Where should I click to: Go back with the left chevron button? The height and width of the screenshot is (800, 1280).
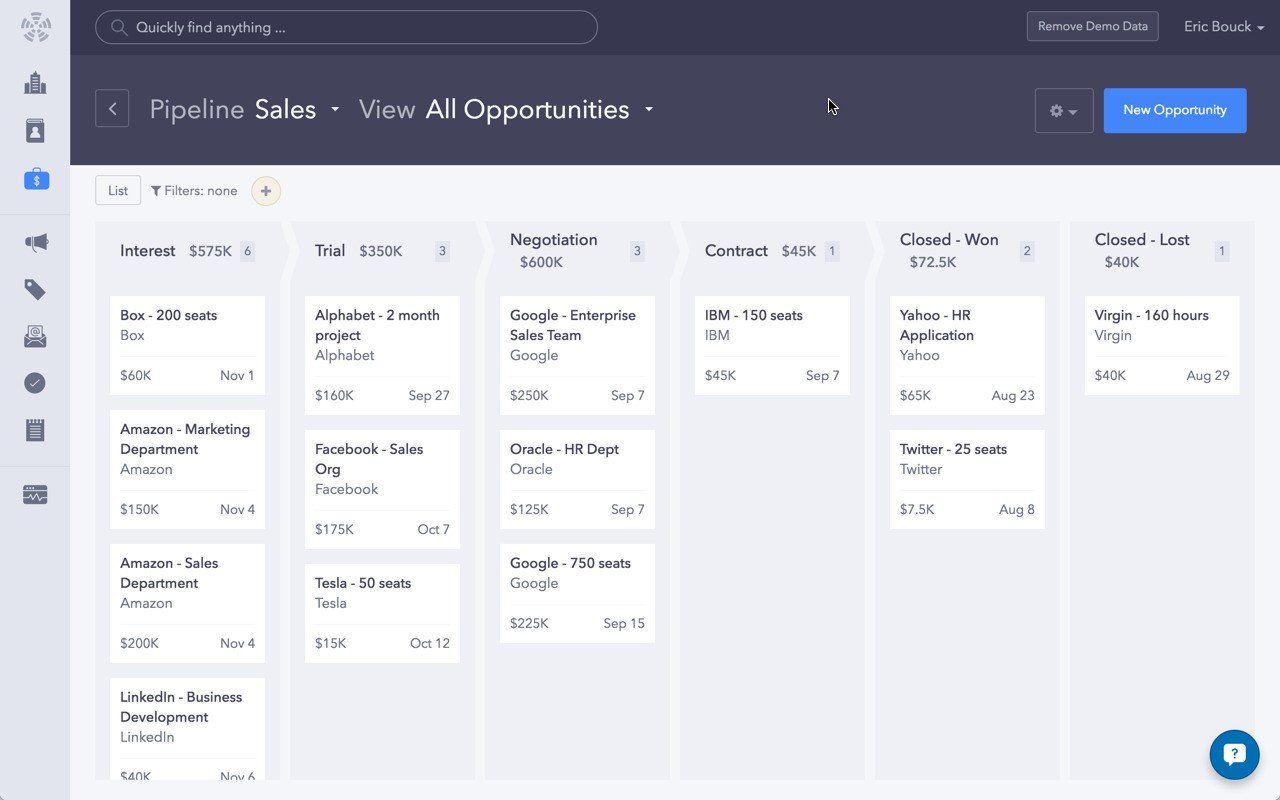point(112,109)
